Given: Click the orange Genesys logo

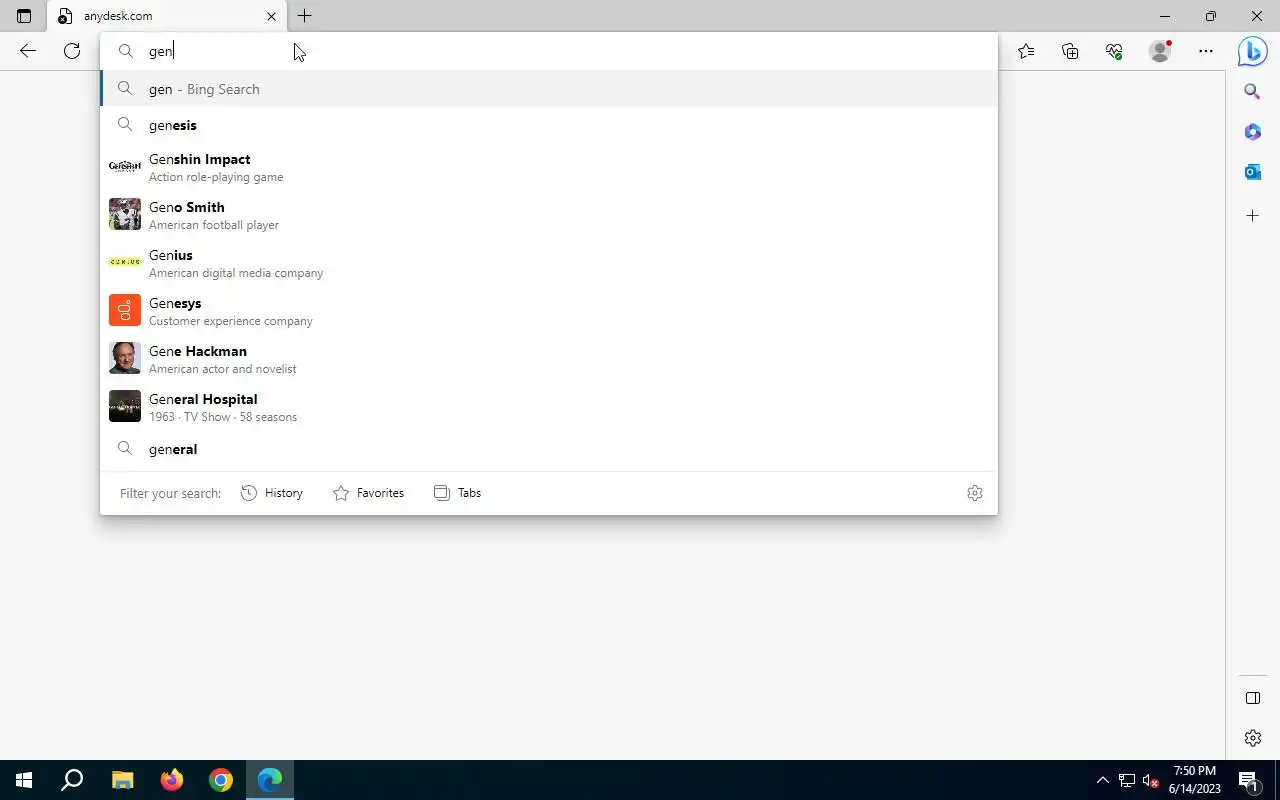Looking at the screenshot, I should (125, 310).
